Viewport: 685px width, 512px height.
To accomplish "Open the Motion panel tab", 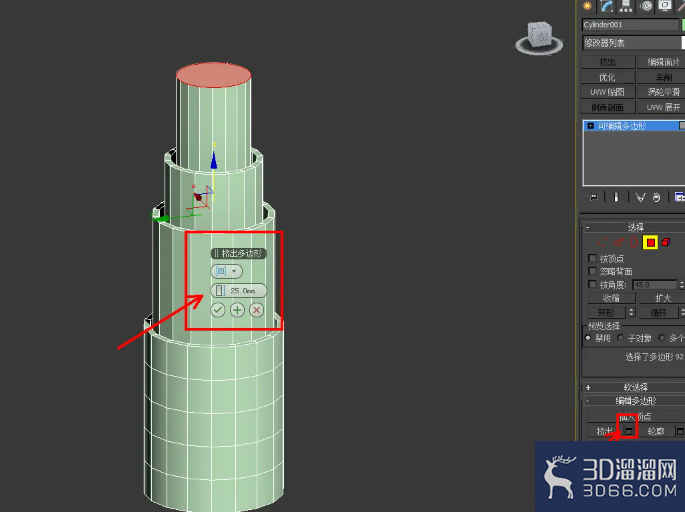I will pos(646,6).
